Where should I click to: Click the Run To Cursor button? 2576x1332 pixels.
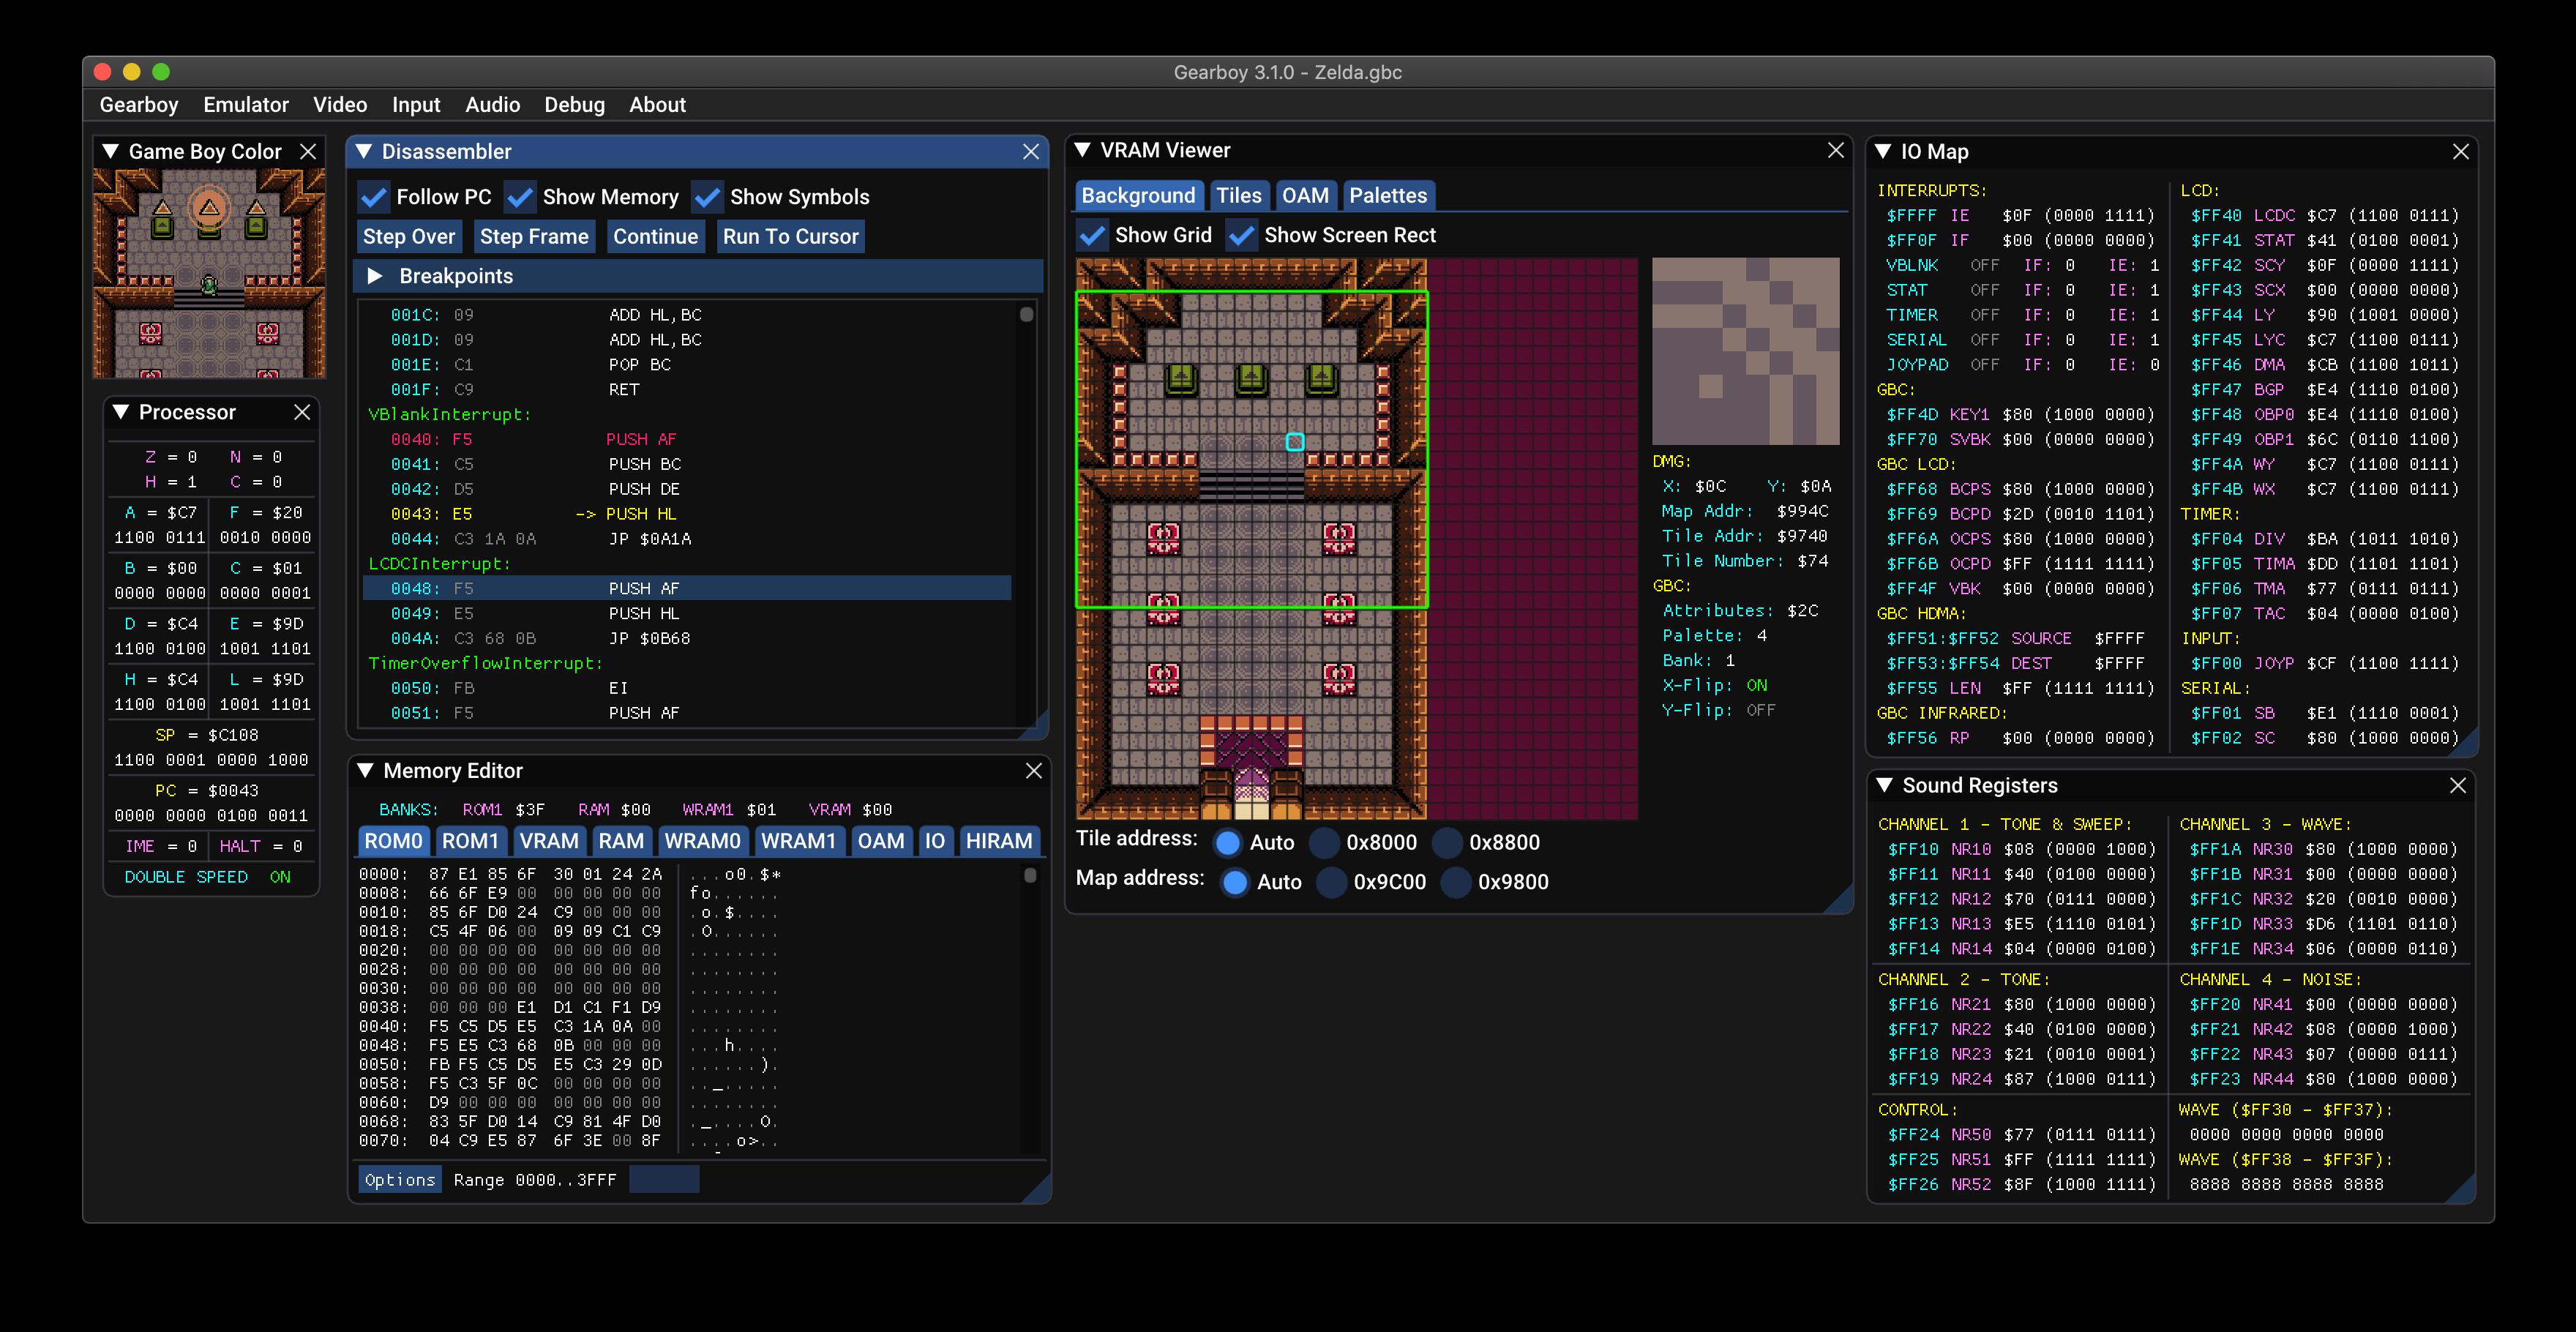pyautogui.click(x=790, y=237)
